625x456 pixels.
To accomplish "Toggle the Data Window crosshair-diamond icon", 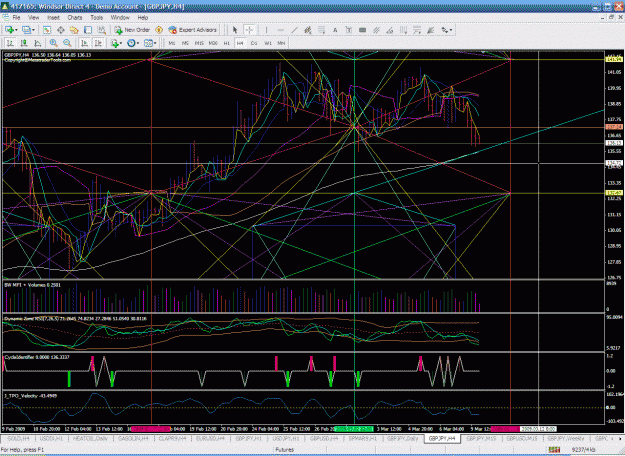I will (61, 30).
